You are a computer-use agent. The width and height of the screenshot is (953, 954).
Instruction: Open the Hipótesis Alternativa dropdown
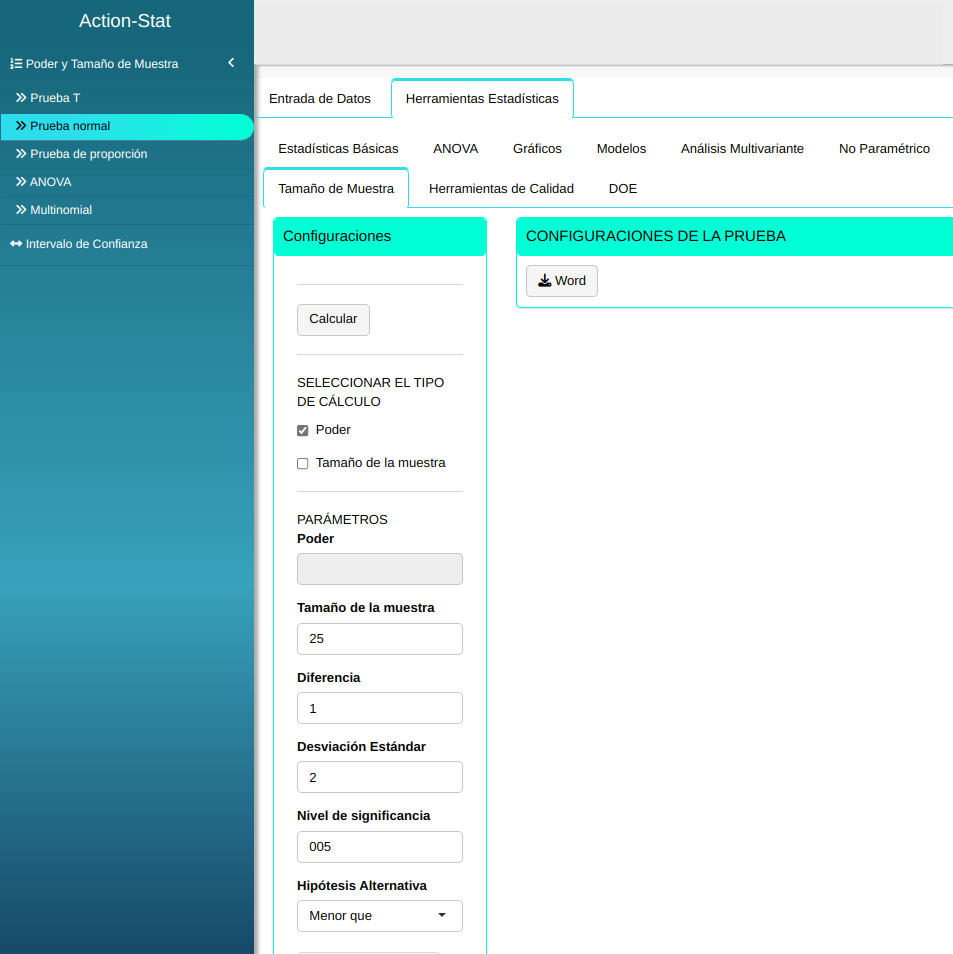click(x=380, y=916)
